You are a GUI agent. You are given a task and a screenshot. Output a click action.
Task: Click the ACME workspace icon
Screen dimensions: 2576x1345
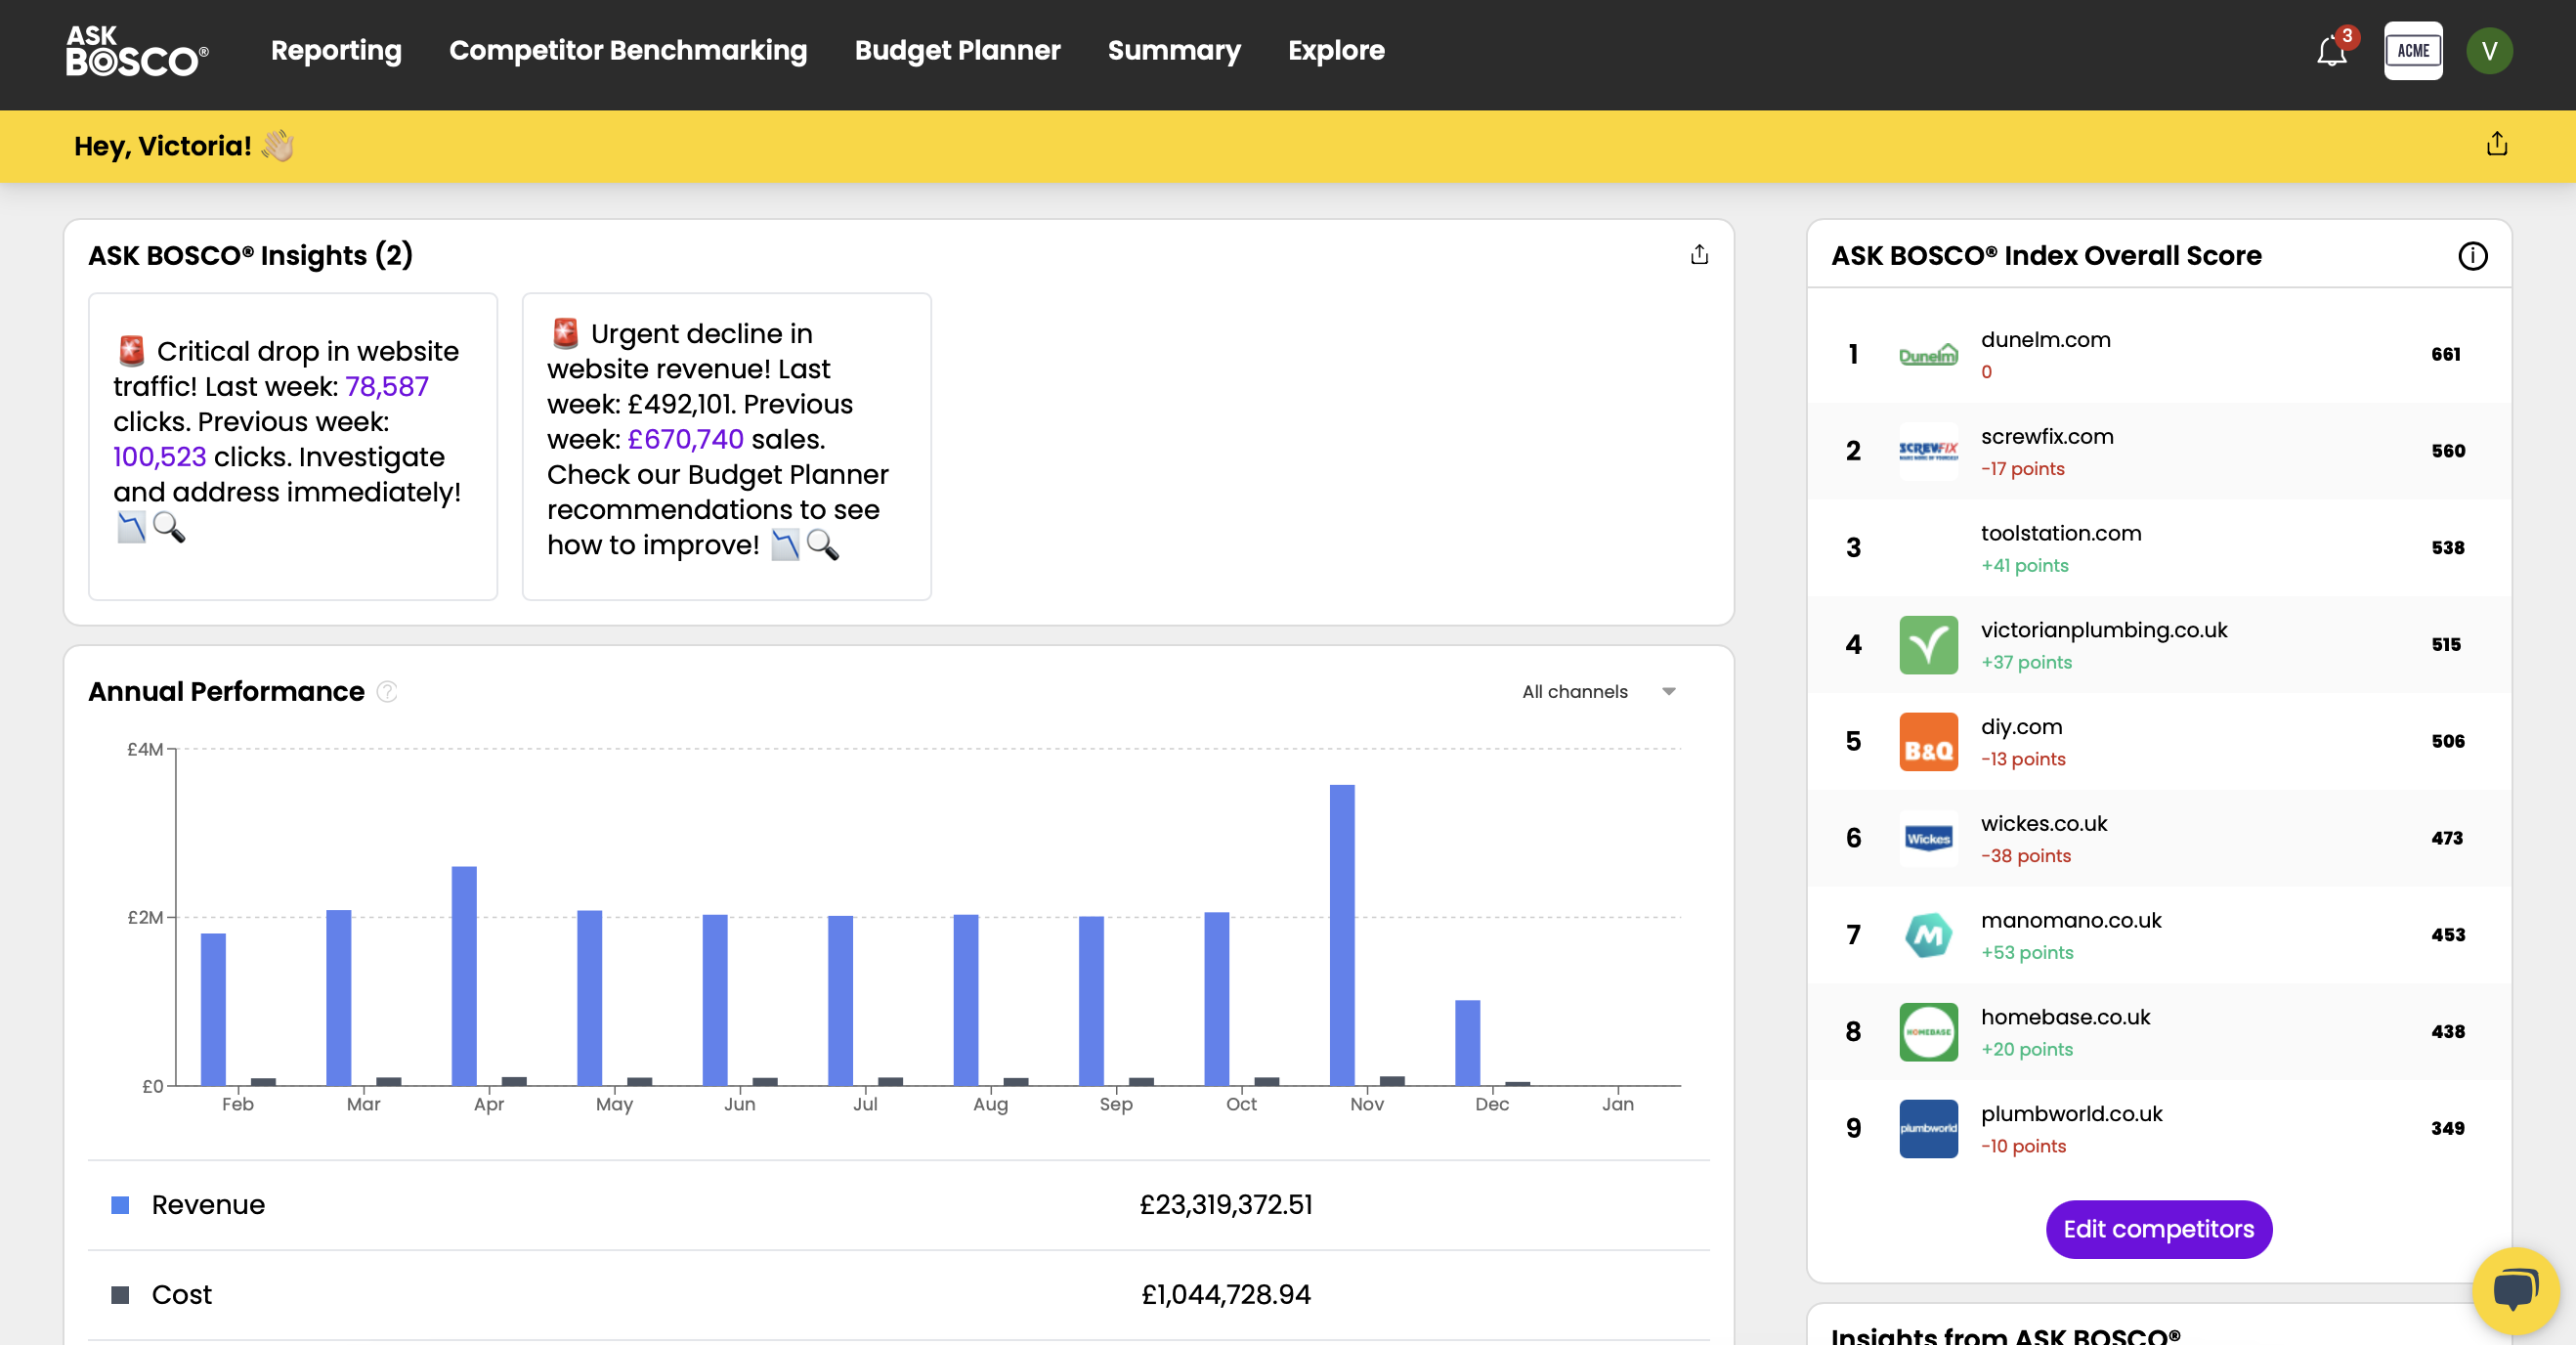2413,50
